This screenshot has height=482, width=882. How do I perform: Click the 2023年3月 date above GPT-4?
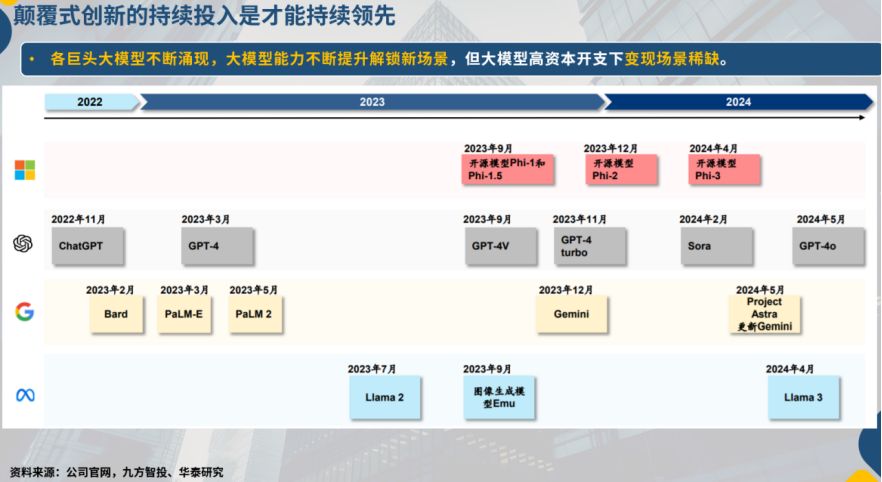pos(205,219)
